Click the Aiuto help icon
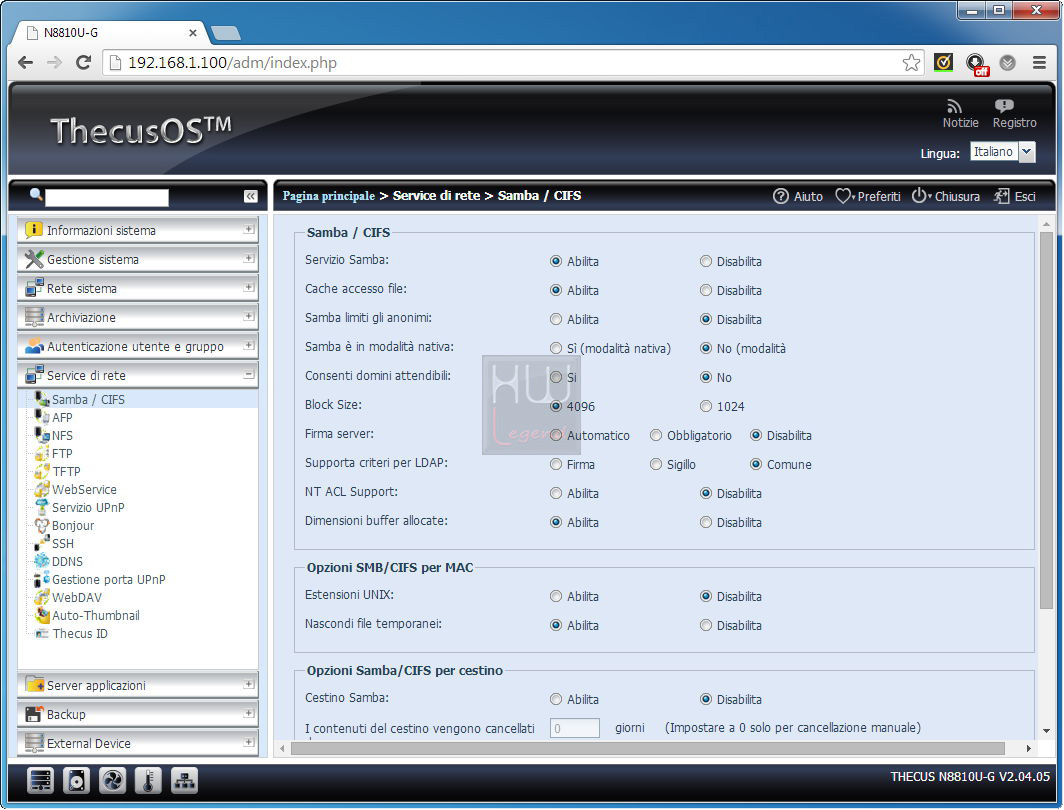Screen dimensions: 1064x810 tap(780, 196)
